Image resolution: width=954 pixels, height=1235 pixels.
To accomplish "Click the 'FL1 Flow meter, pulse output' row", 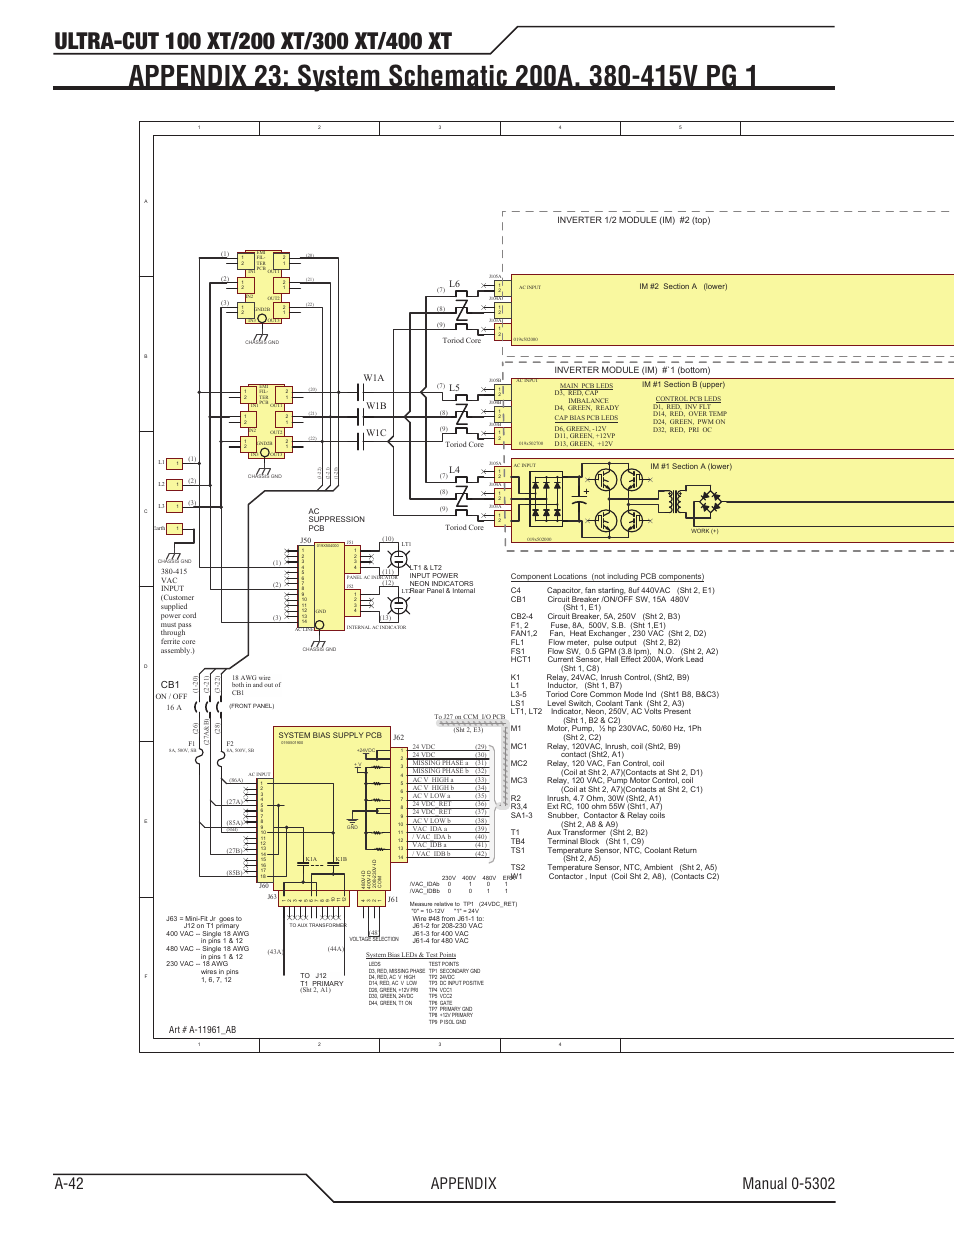I will click(x=596, y=643).
